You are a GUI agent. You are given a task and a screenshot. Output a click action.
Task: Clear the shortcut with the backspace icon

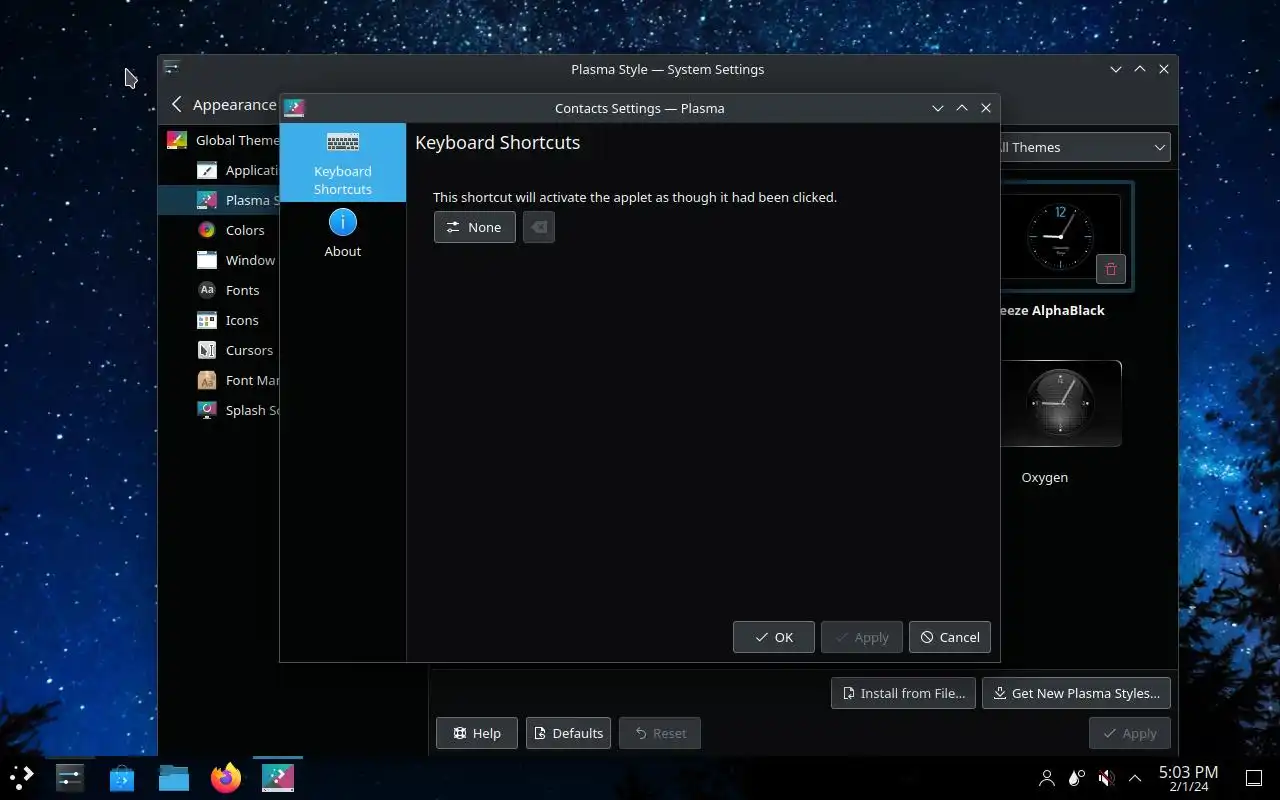point(539,227)
